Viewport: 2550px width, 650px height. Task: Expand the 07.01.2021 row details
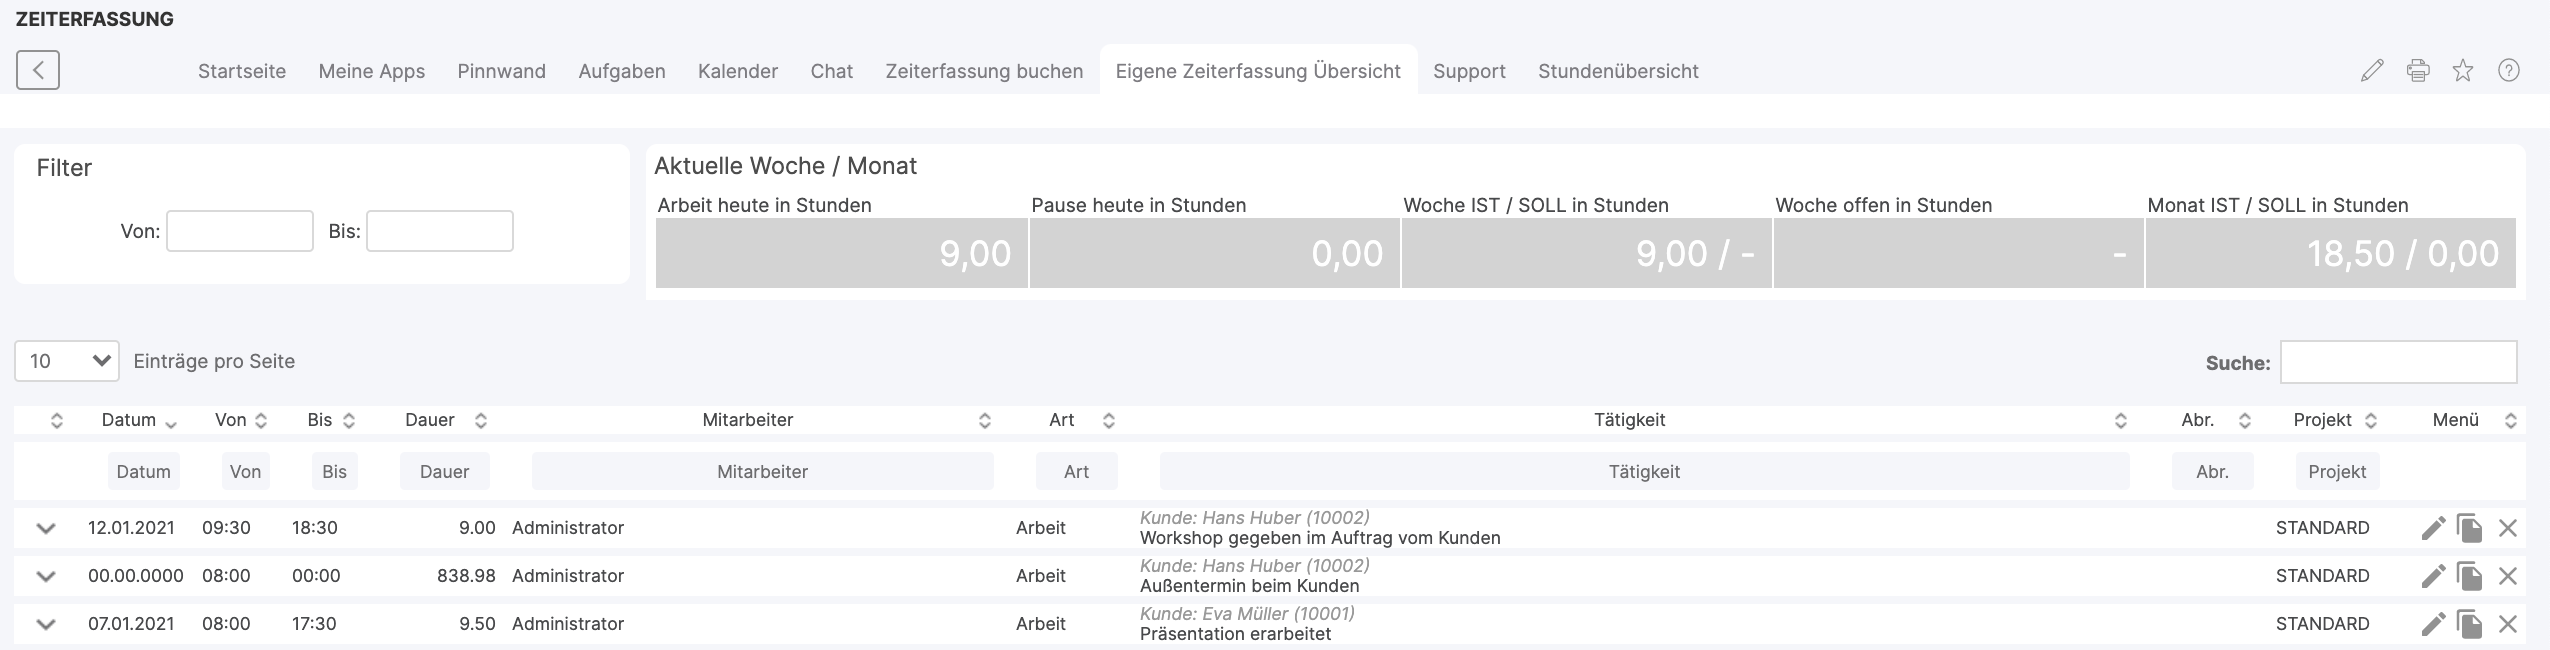click(46, 624)
